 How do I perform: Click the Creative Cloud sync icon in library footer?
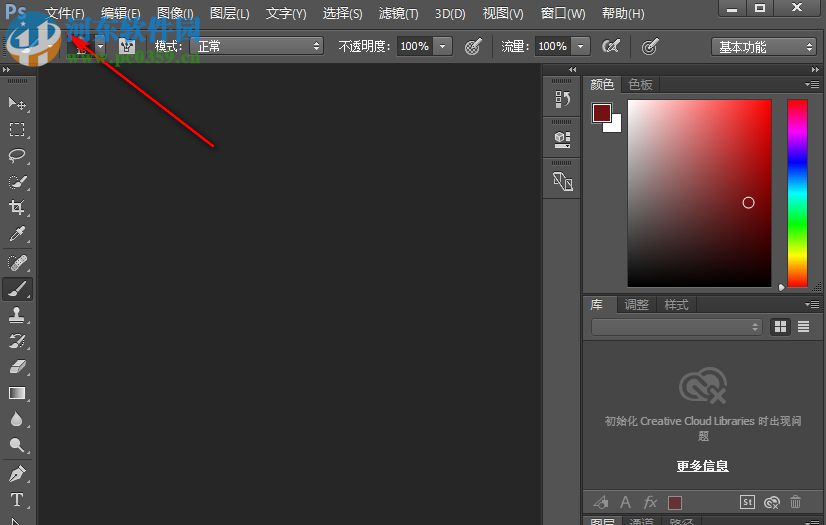(772, 502)
